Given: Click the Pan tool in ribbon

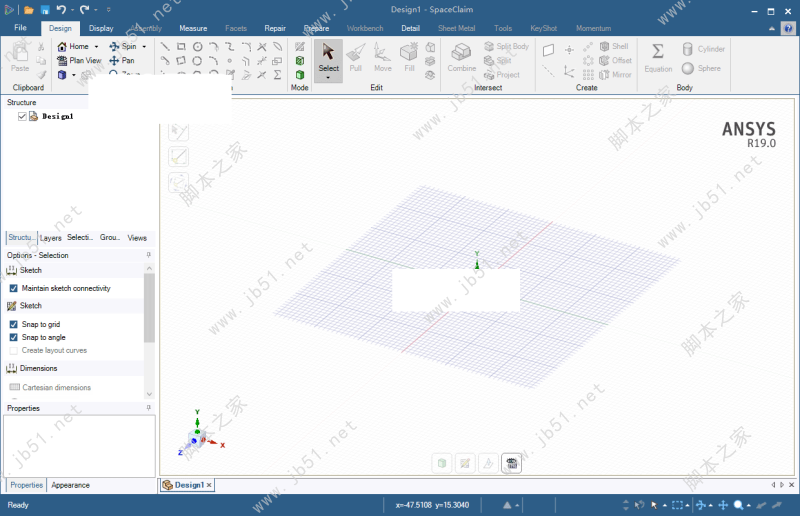Looking at the screenshot, I should coord(122,61).
